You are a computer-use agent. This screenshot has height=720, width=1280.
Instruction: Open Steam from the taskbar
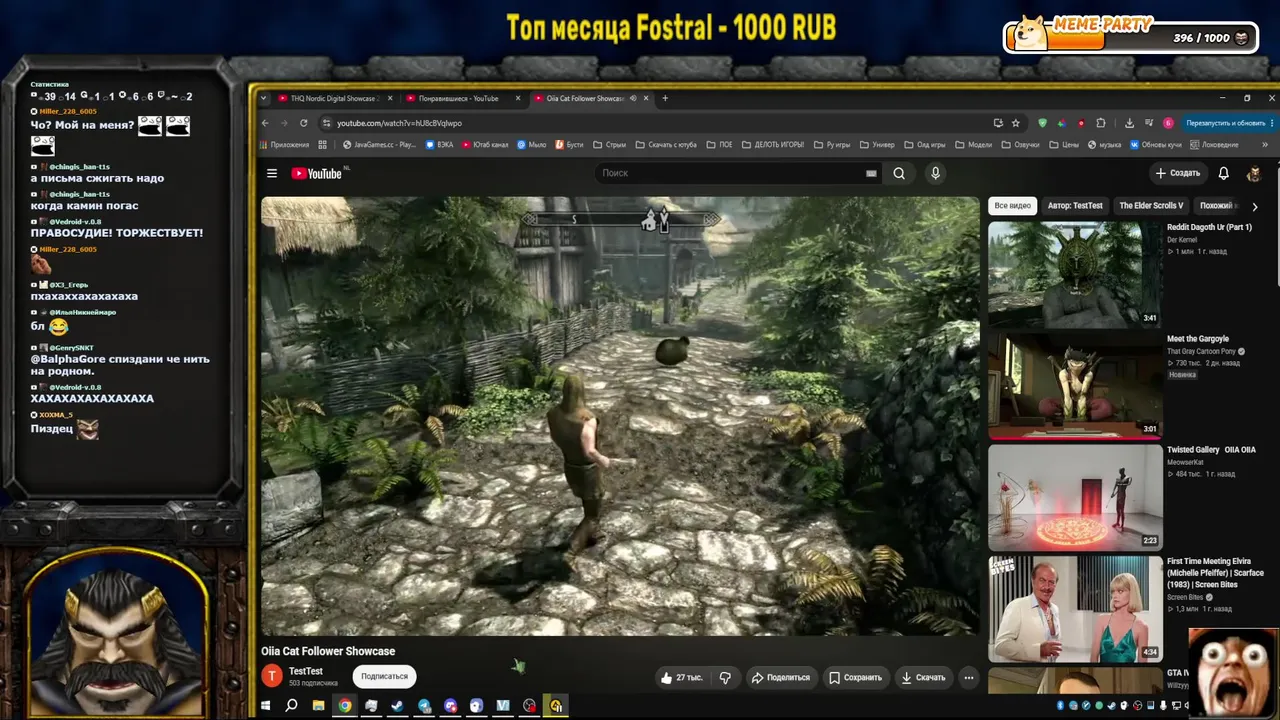(x=397, y=706)
